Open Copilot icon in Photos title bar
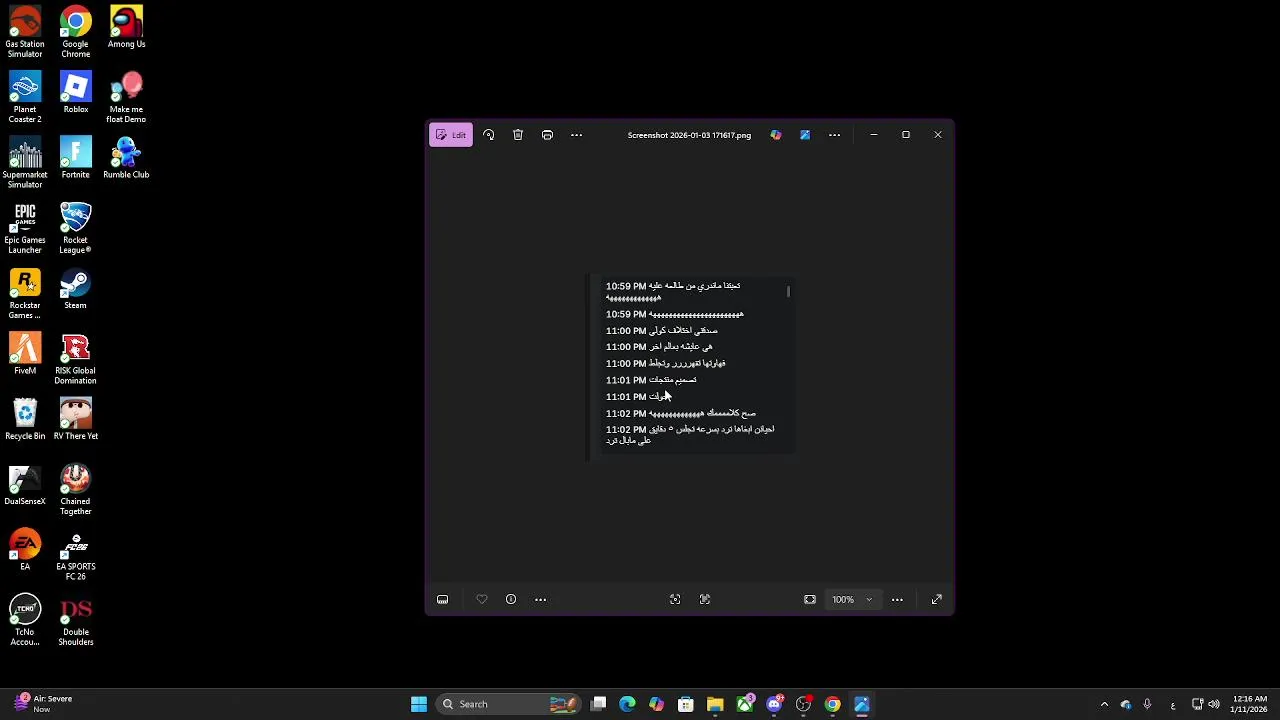Viewport: 1280px width, 720px height. [x=776, y=135]
